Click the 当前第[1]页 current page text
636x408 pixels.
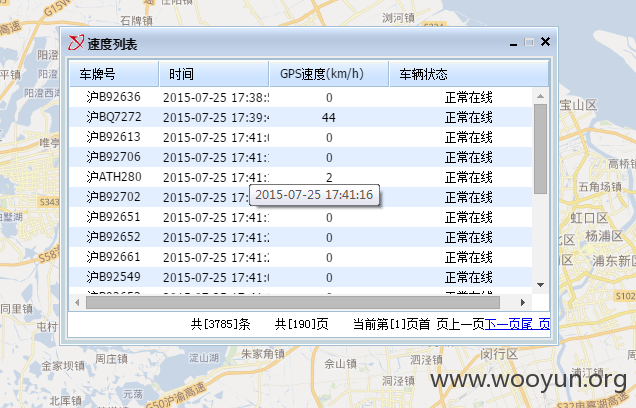[386, 324]
